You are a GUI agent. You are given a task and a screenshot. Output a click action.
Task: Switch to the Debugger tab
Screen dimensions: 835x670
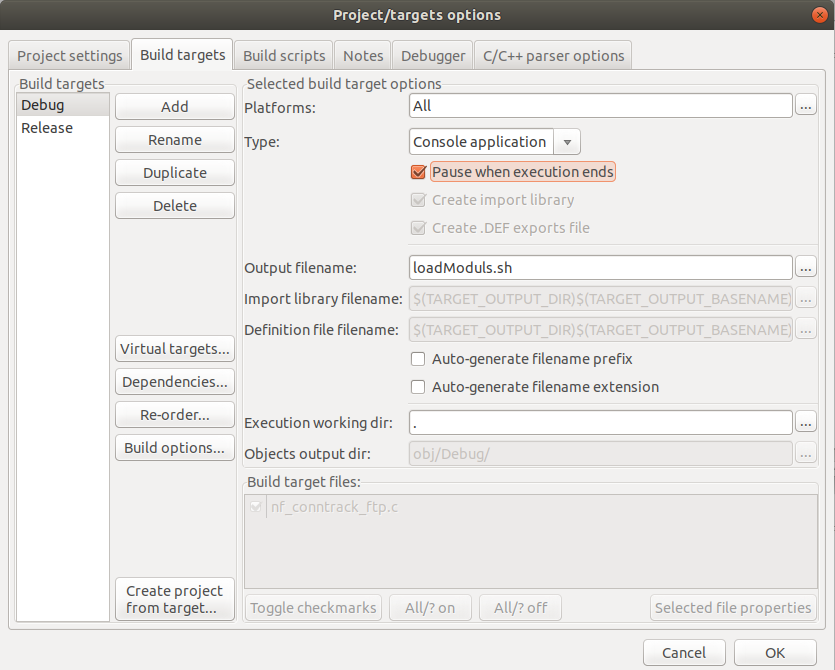[x=432, y=55]
